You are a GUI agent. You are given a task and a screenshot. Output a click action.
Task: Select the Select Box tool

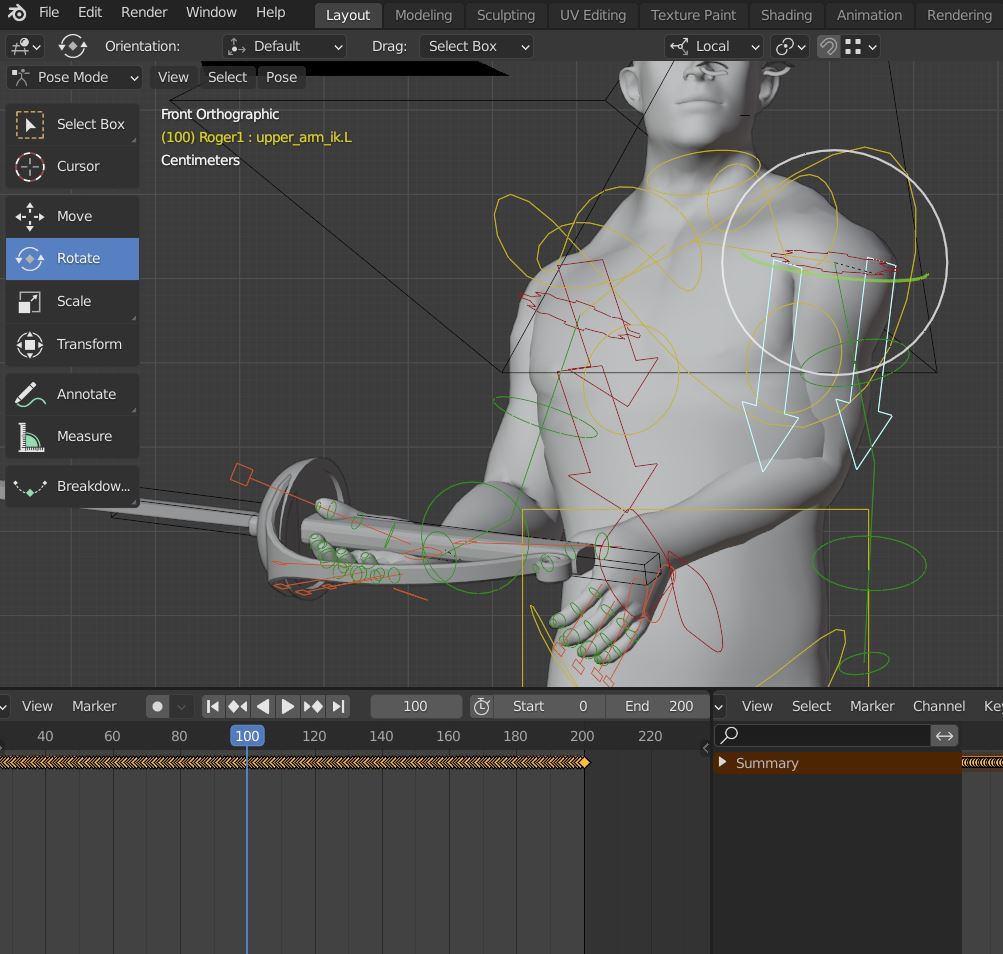pyautogui.click(x=72, y=124)
